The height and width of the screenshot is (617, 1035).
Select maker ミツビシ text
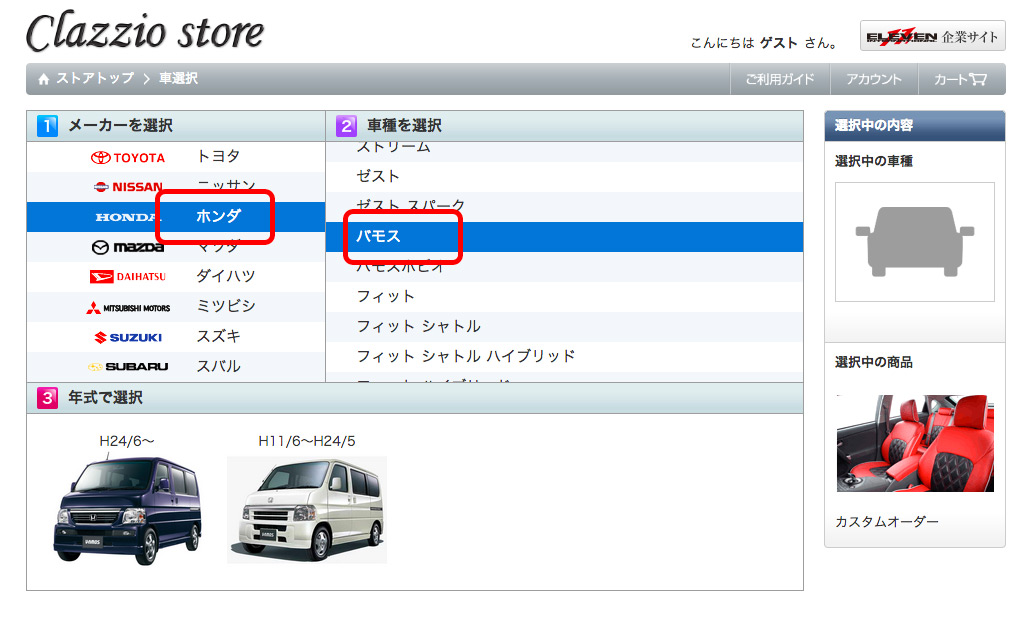[226, 306]
